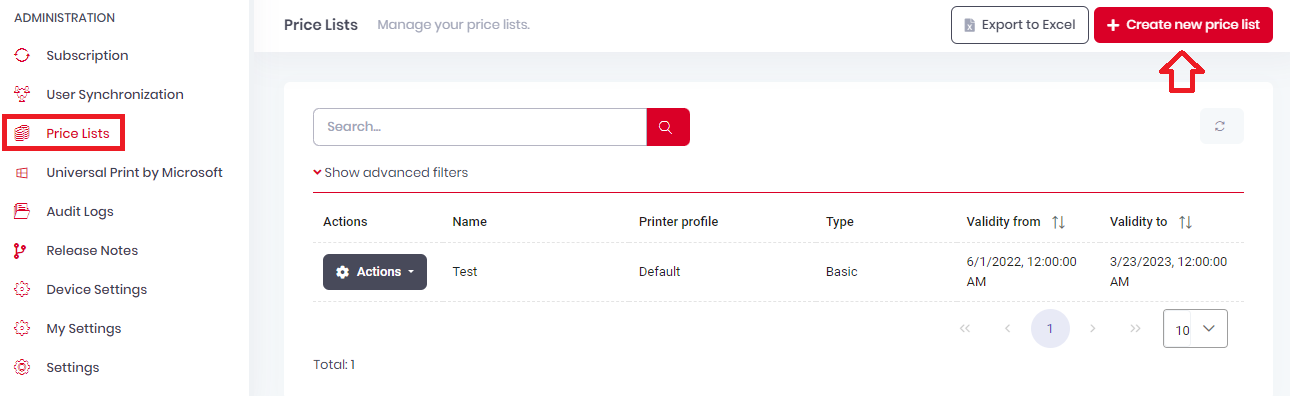
Task: Sort by Validity to column arrows
Action: [x=1185, y=222]
